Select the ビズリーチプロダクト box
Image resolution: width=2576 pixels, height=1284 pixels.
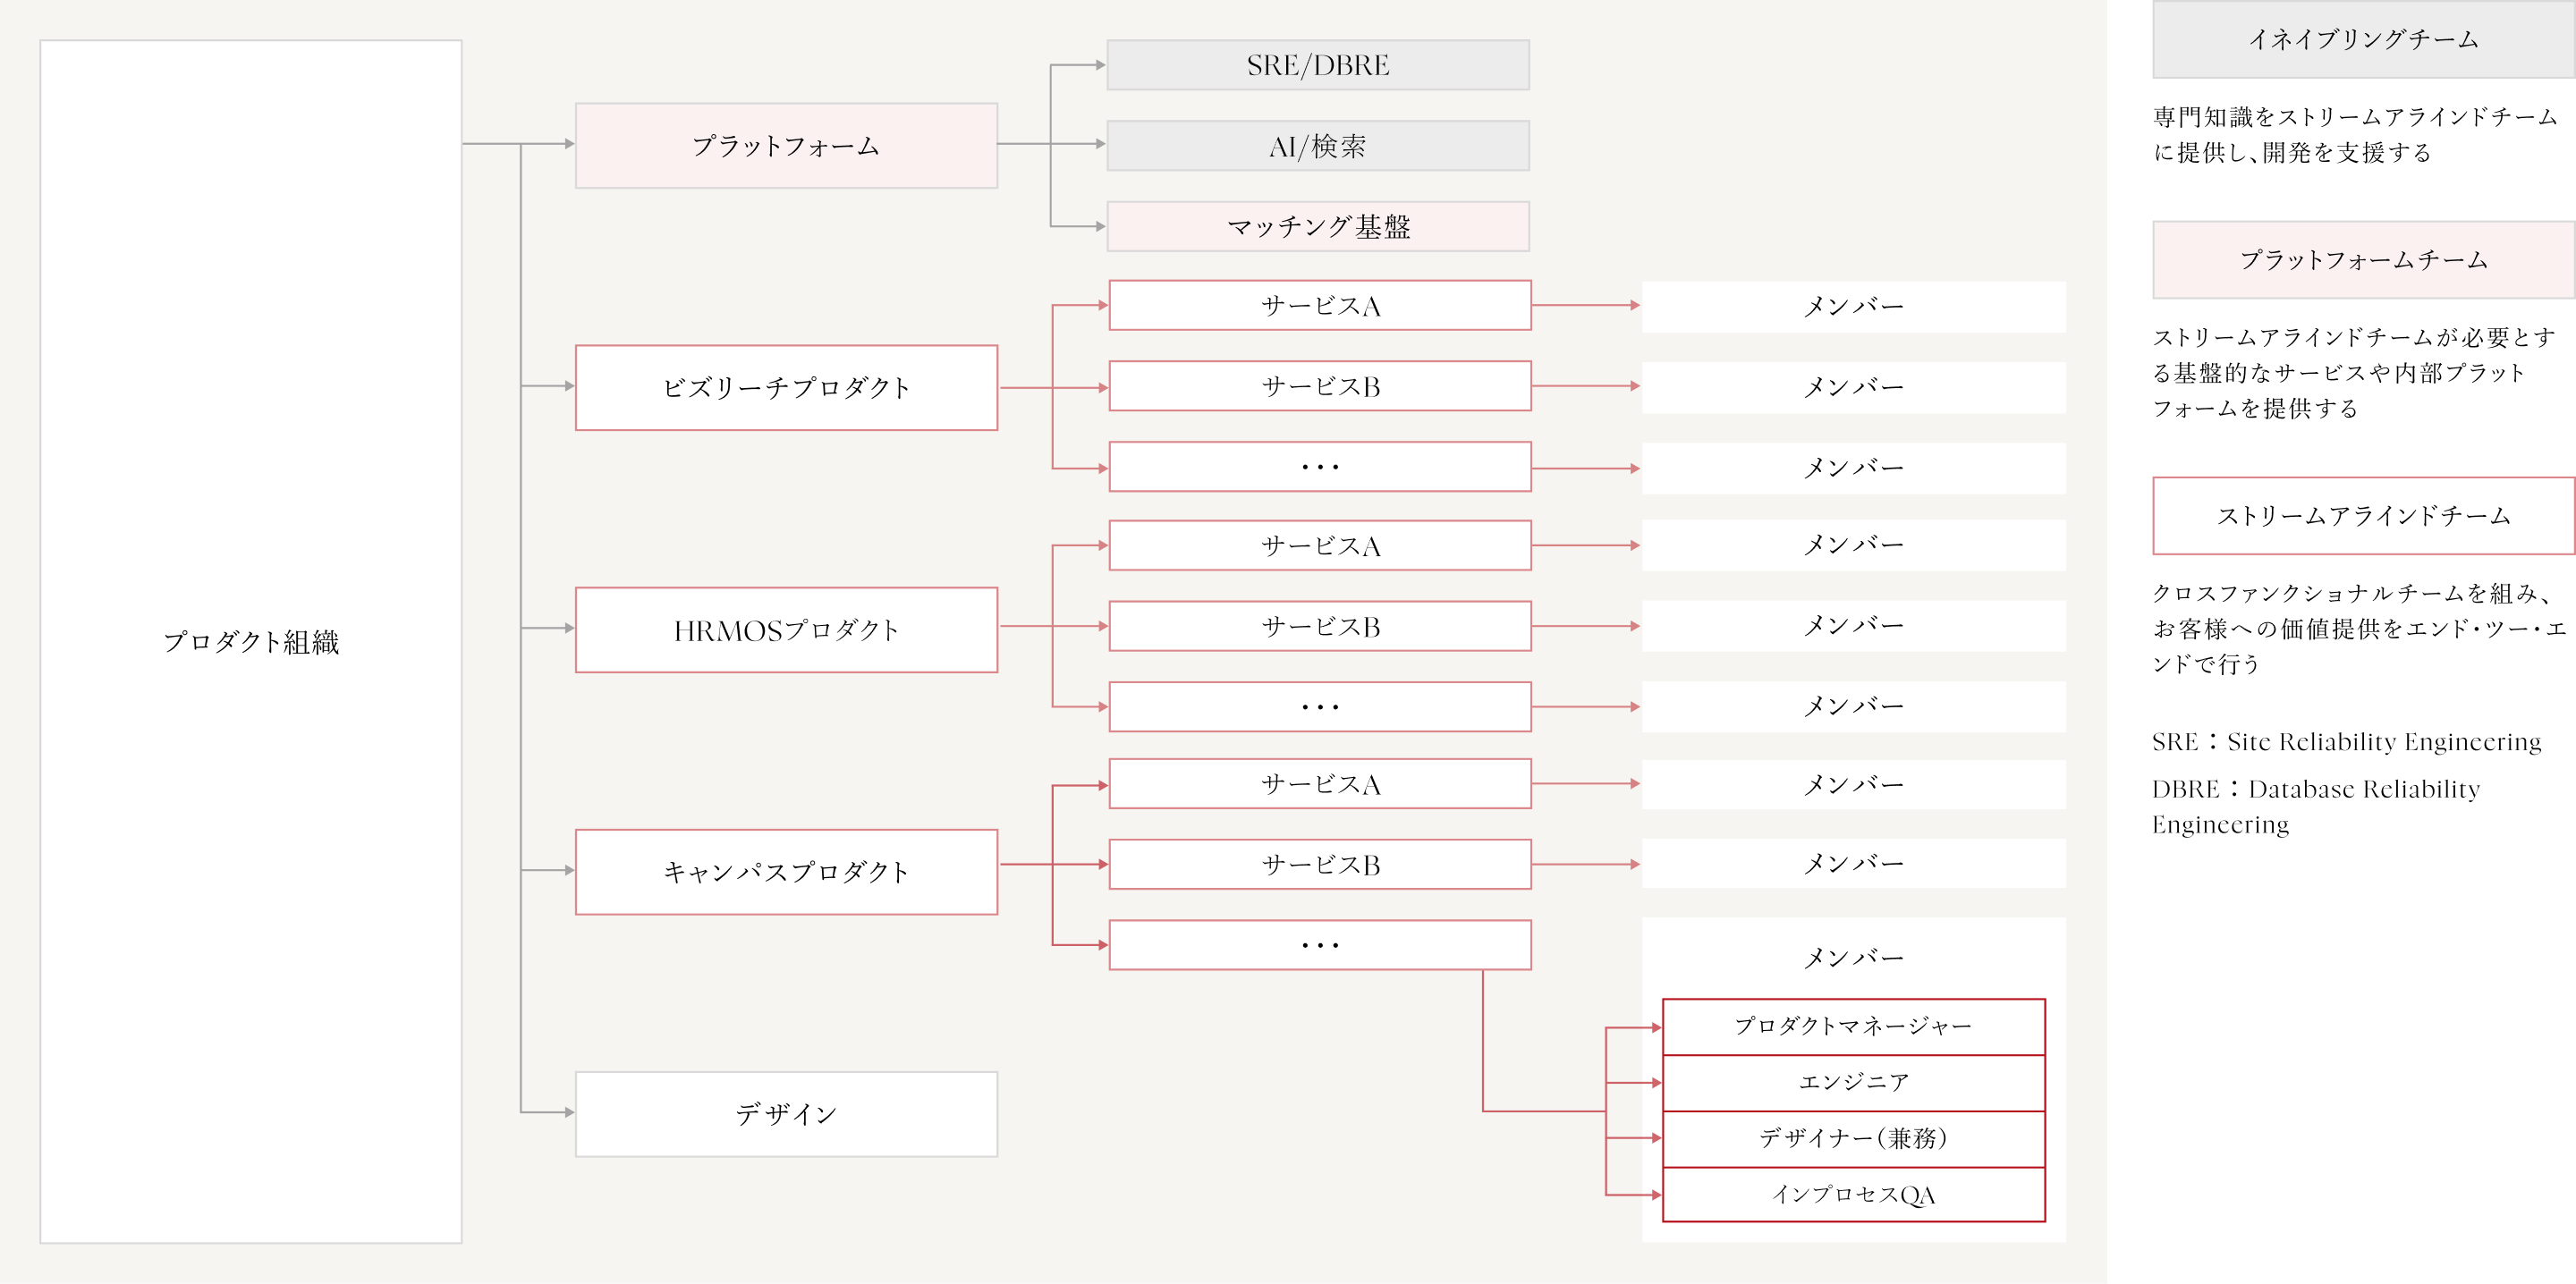[786, 388]
